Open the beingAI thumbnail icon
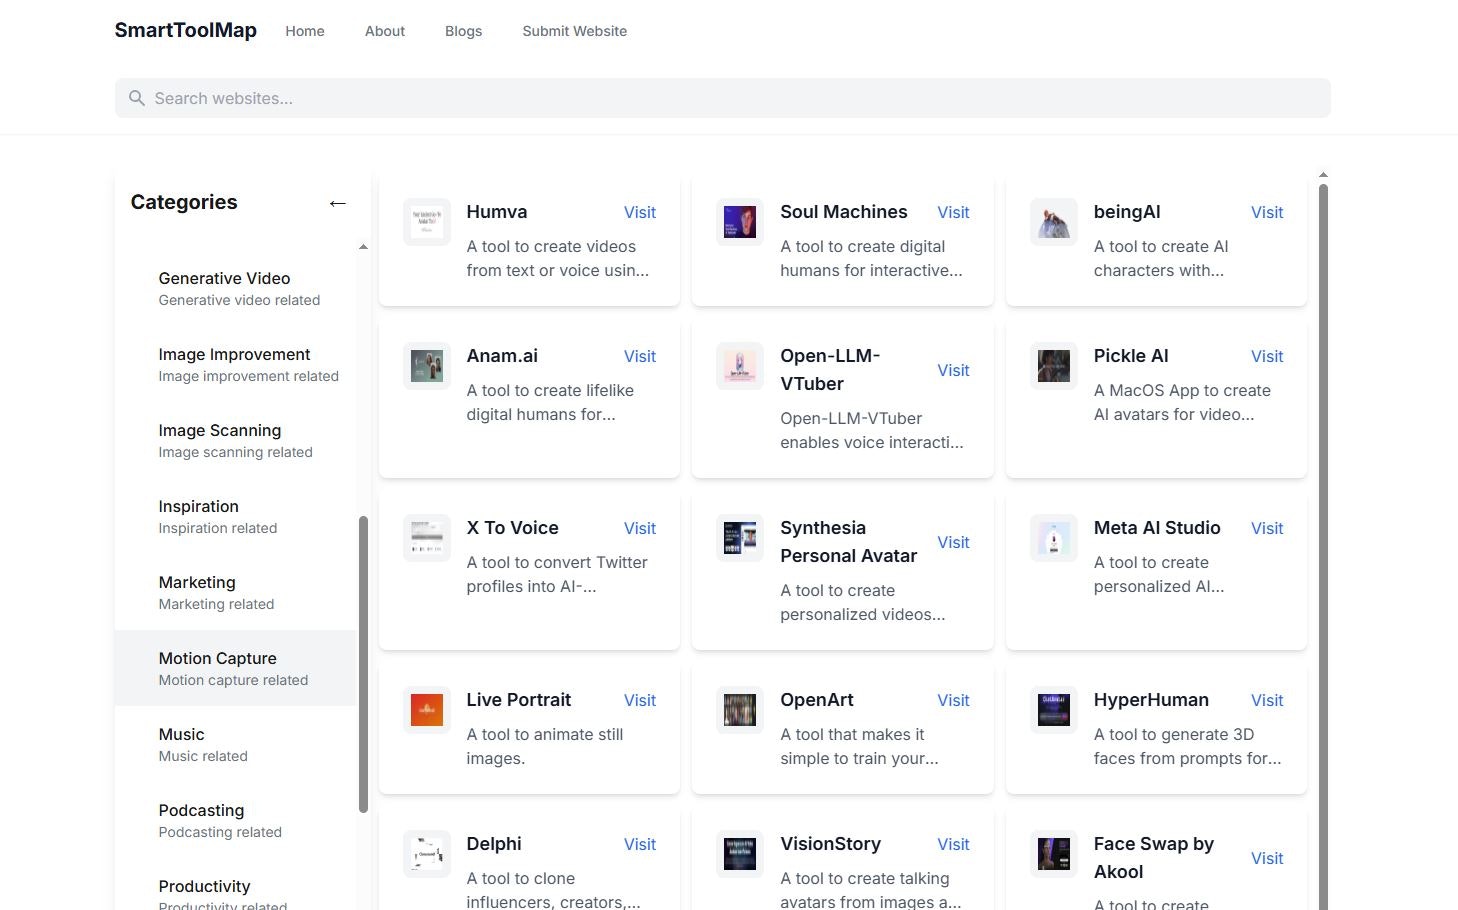The width and height of the screenshot is (1458, 910). (1054, 222)
